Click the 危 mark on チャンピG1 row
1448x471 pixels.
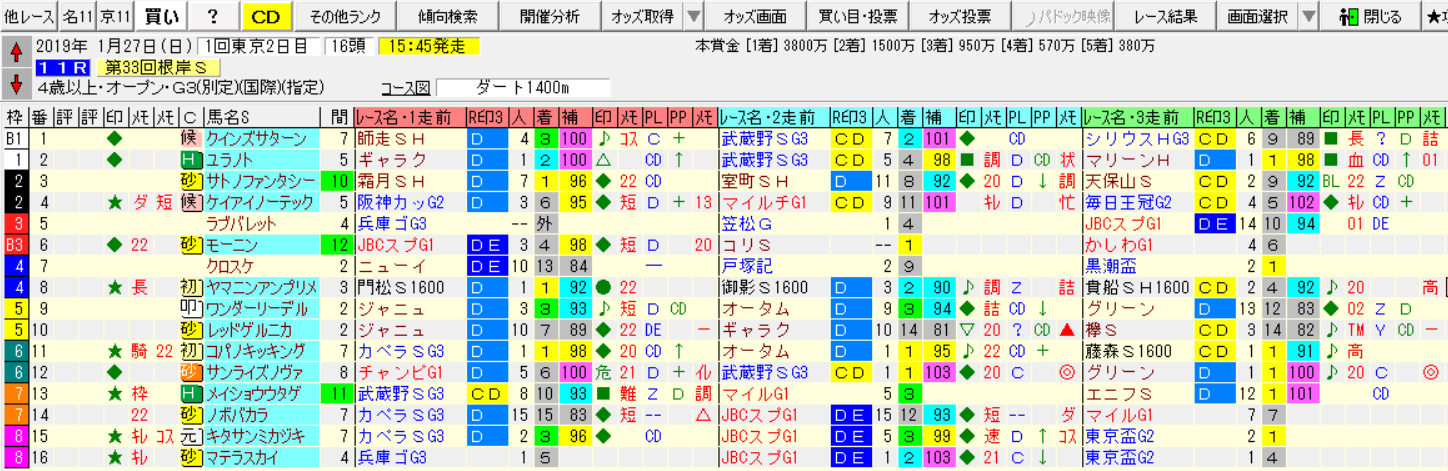pyautogui.click(x=604, y=372)
